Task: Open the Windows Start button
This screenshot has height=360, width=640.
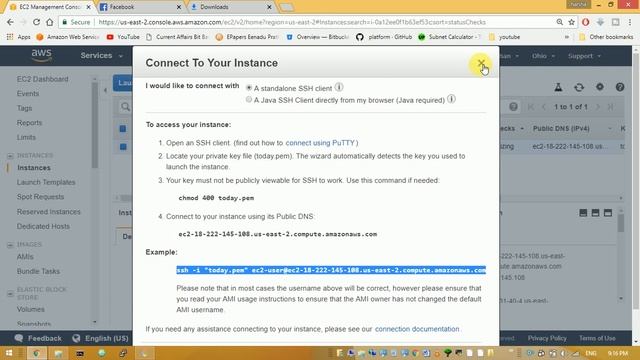Action: click(x=9, y=353)
